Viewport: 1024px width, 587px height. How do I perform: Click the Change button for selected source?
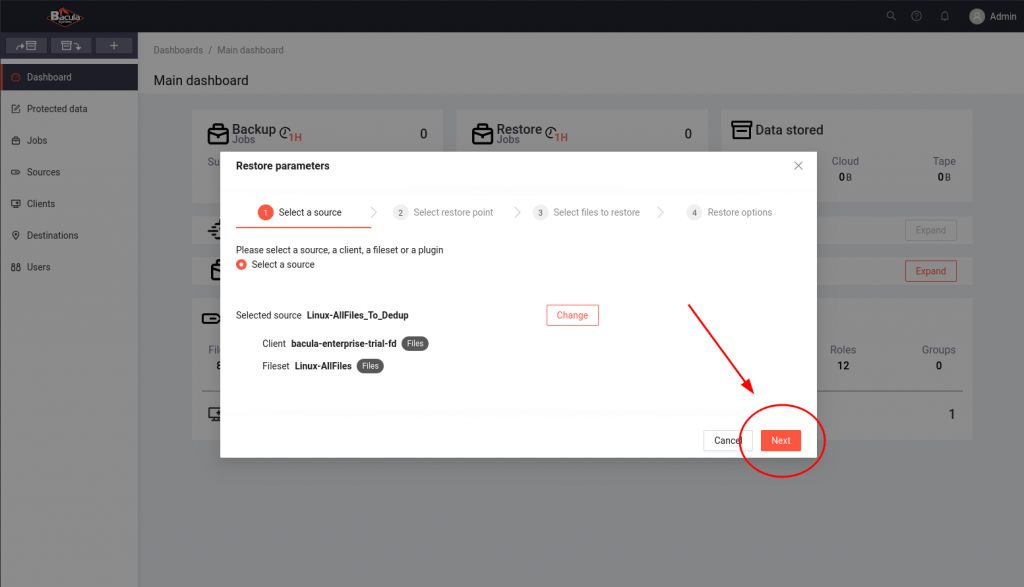572,315
